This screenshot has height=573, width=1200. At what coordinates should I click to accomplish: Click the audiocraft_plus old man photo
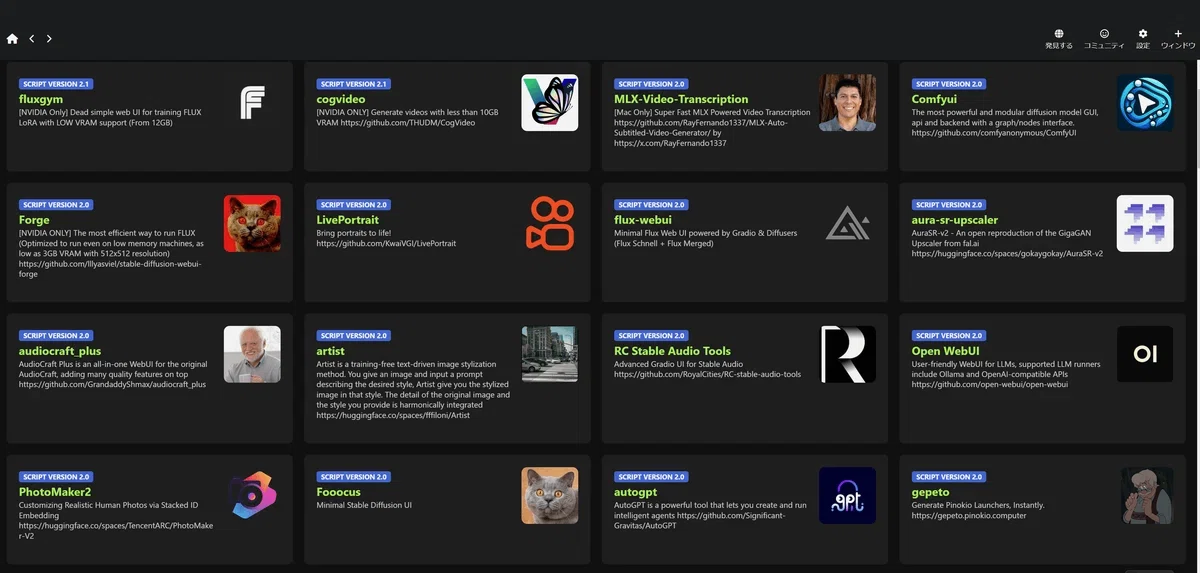252,354
